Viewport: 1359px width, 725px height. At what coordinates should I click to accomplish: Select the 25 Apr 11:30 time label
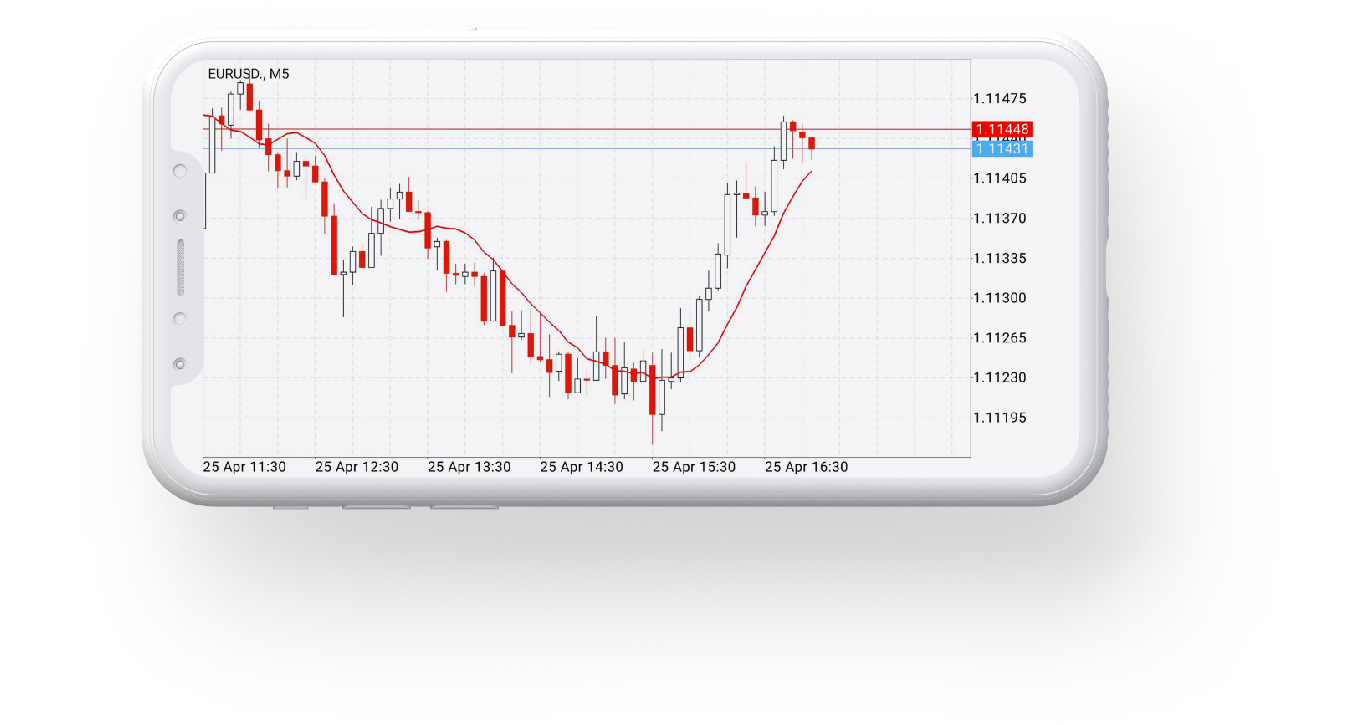coord(244,467)
